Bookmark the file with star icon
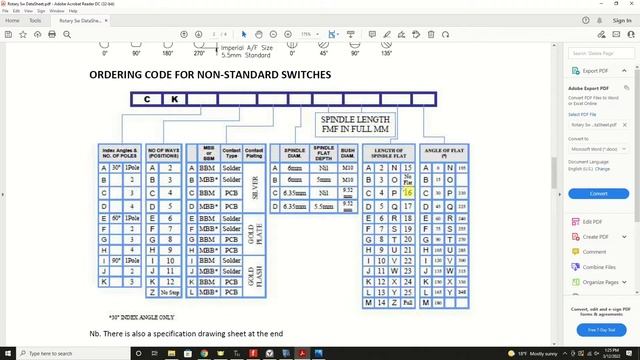Screen dimensions: 640x360 tap(23, 35)
